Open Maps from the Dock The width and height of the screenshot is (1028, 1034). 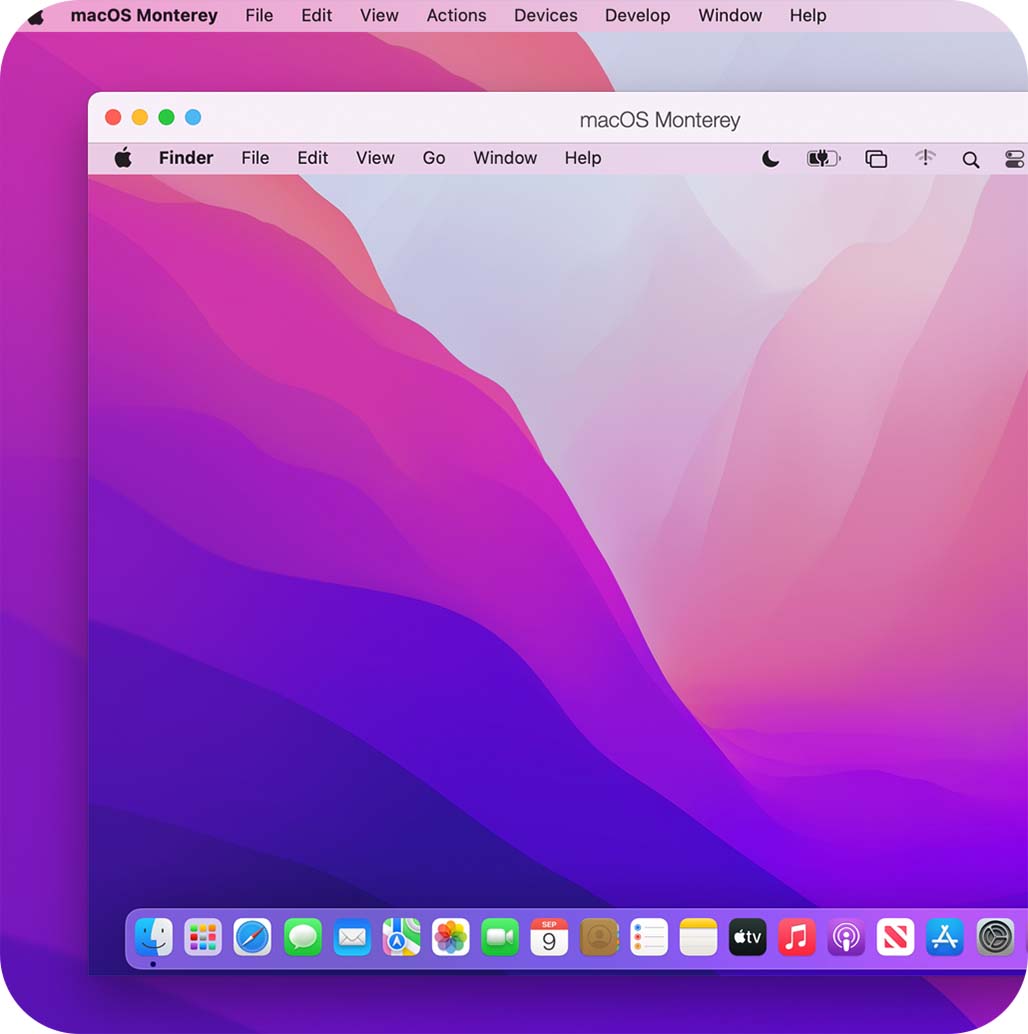(x=401, y=937)
